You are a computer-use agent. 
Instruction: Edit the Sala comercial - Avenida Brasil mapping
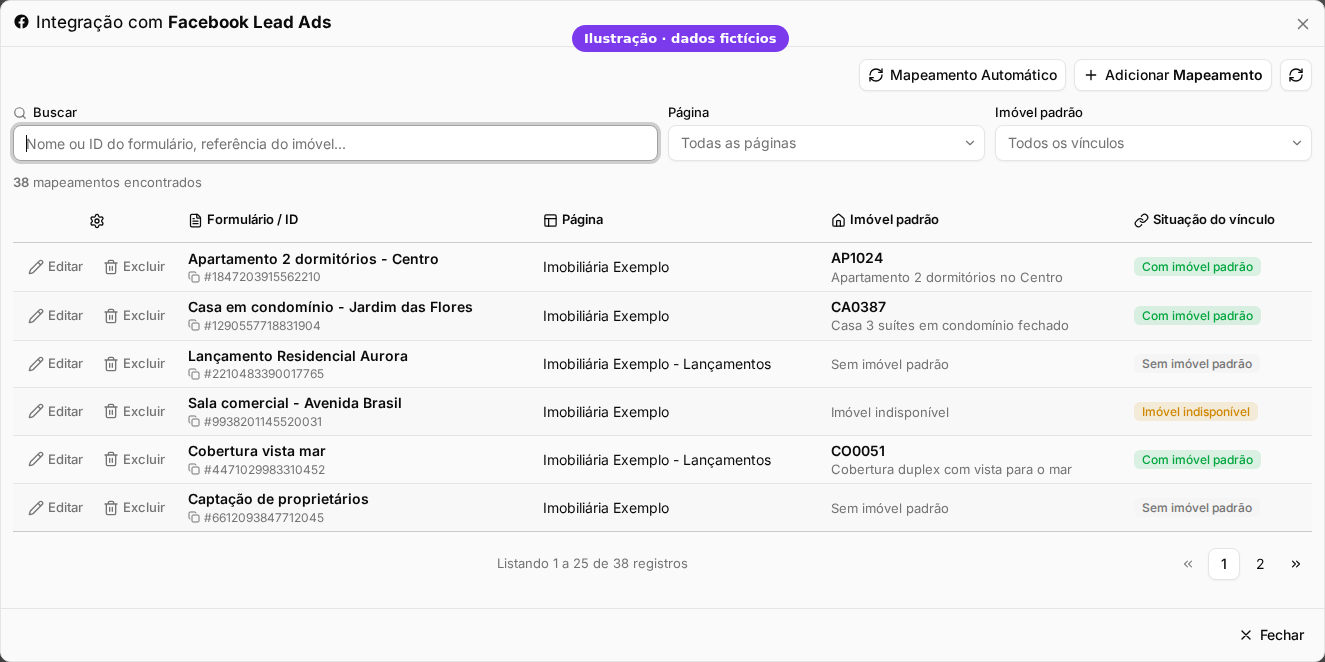[55, 412]
